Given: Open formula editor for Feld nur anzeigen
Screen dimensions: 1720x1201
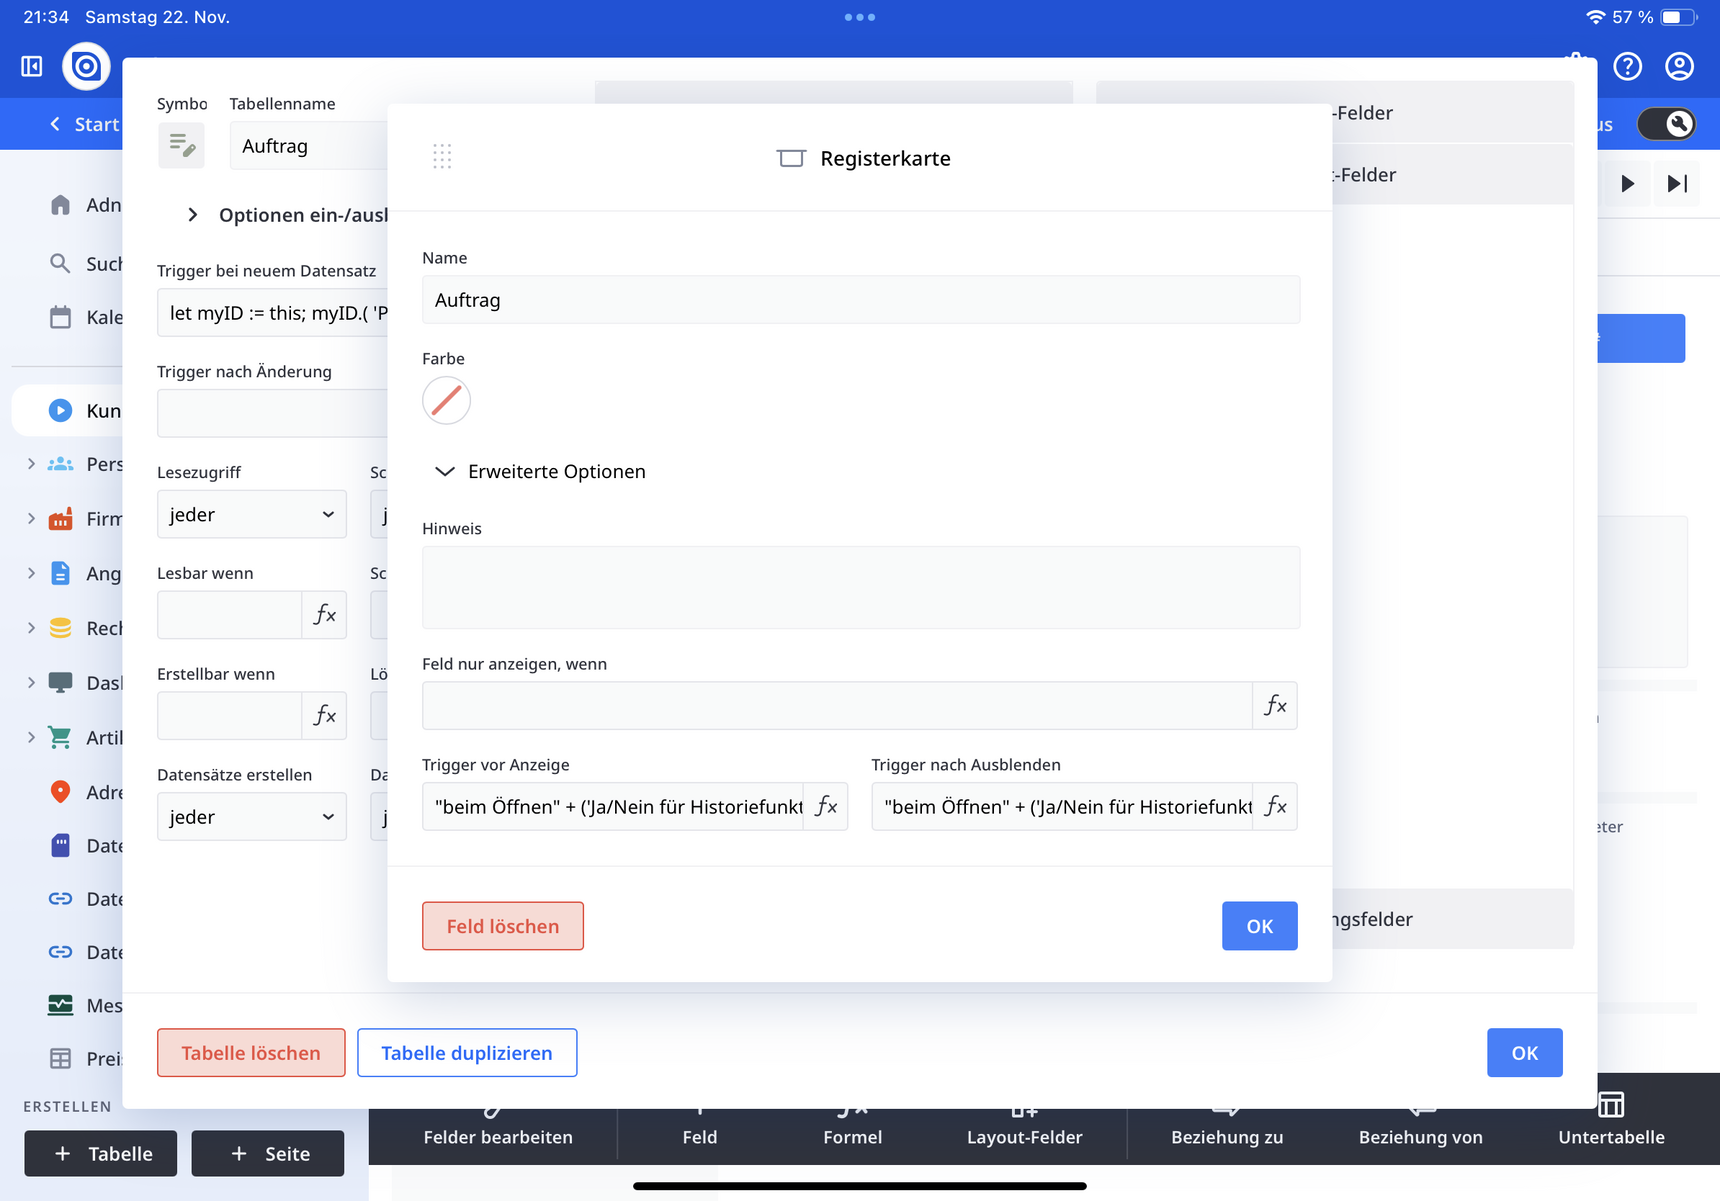Looking at the screenshot, I should pyautogui.click(x=1275, y=706).
